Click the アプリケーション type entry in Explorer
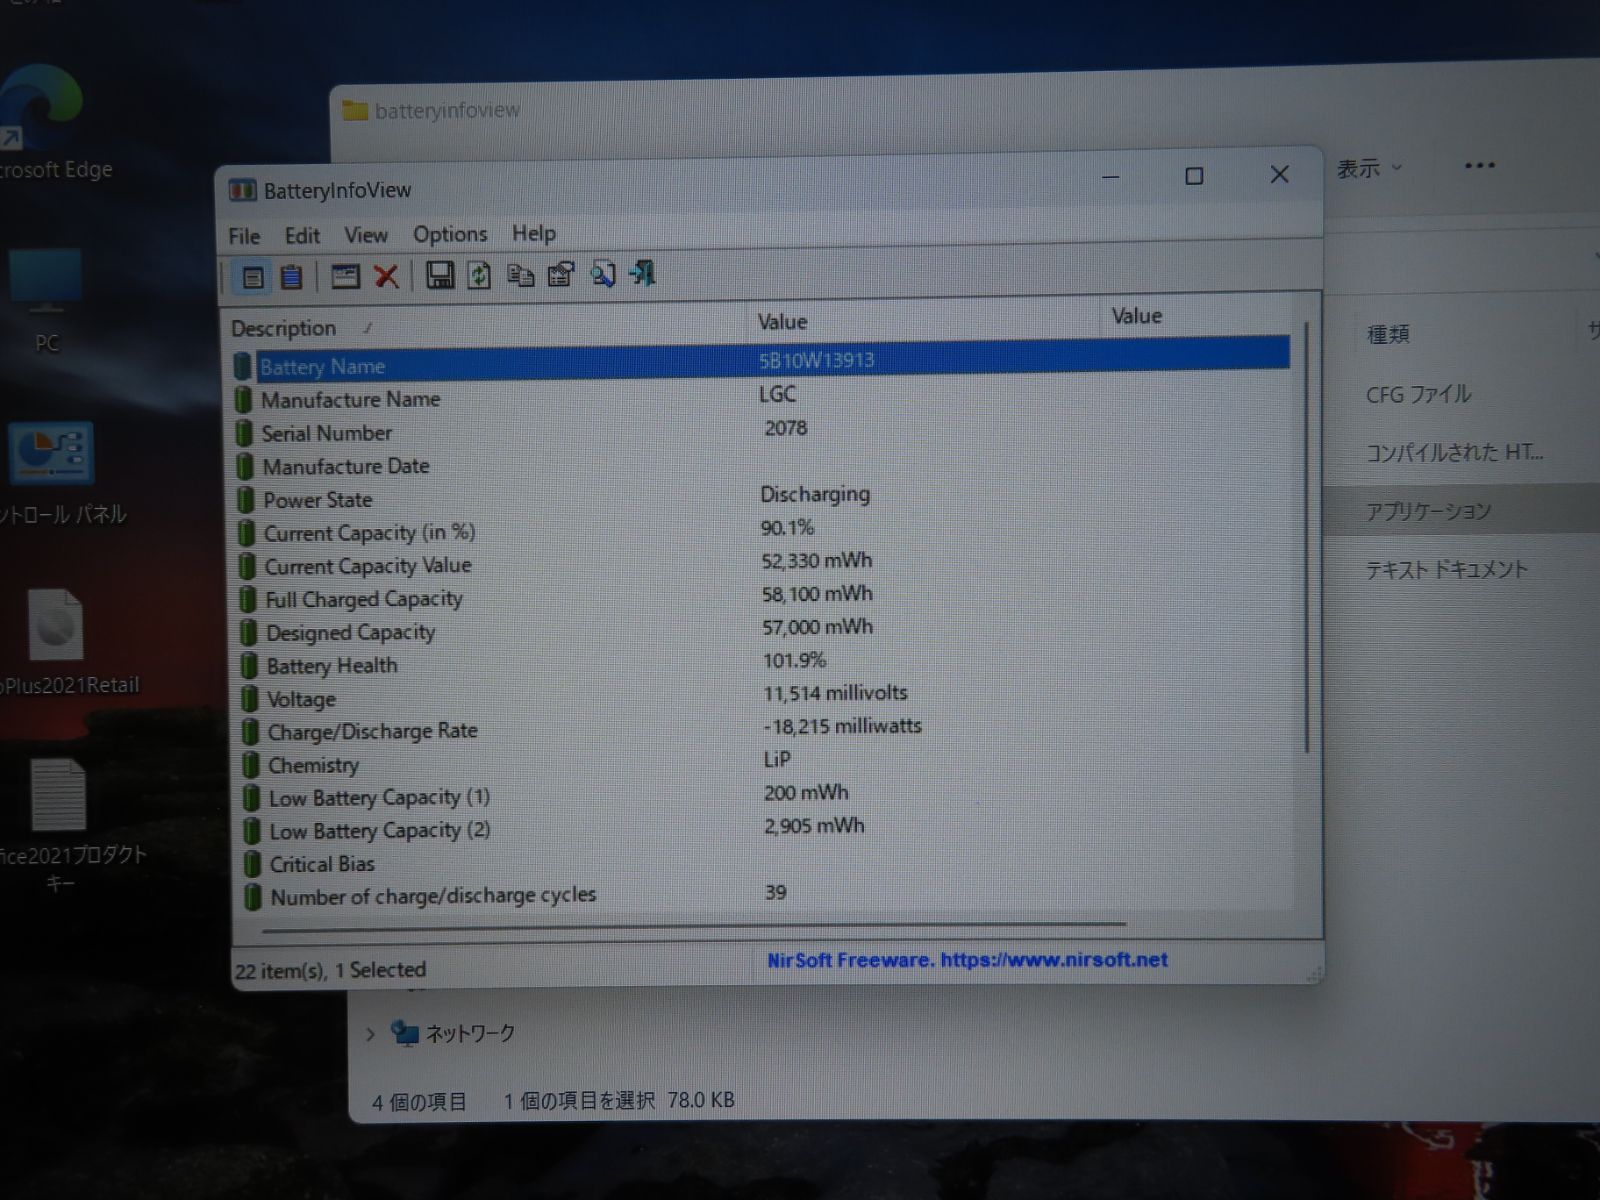Viewport: 1600px width, 1200px height. [x=1428, y=511]
